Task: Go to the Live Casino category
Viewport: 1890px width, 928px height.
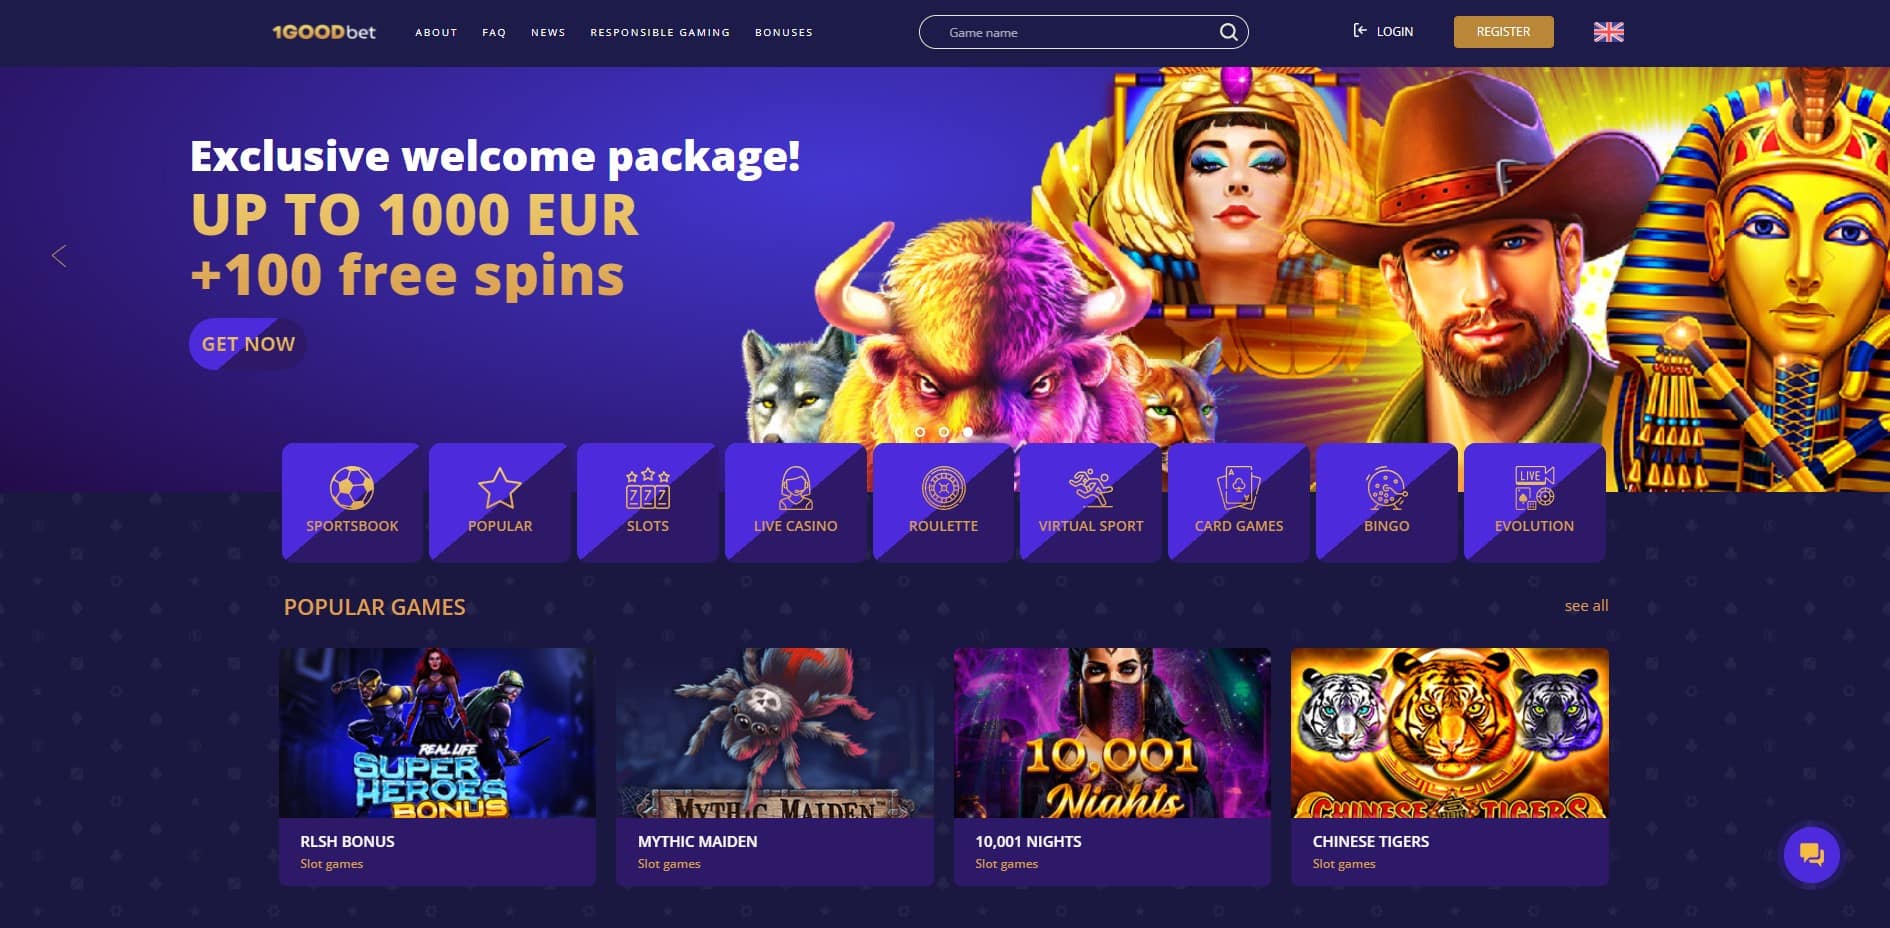Action: 795,502
